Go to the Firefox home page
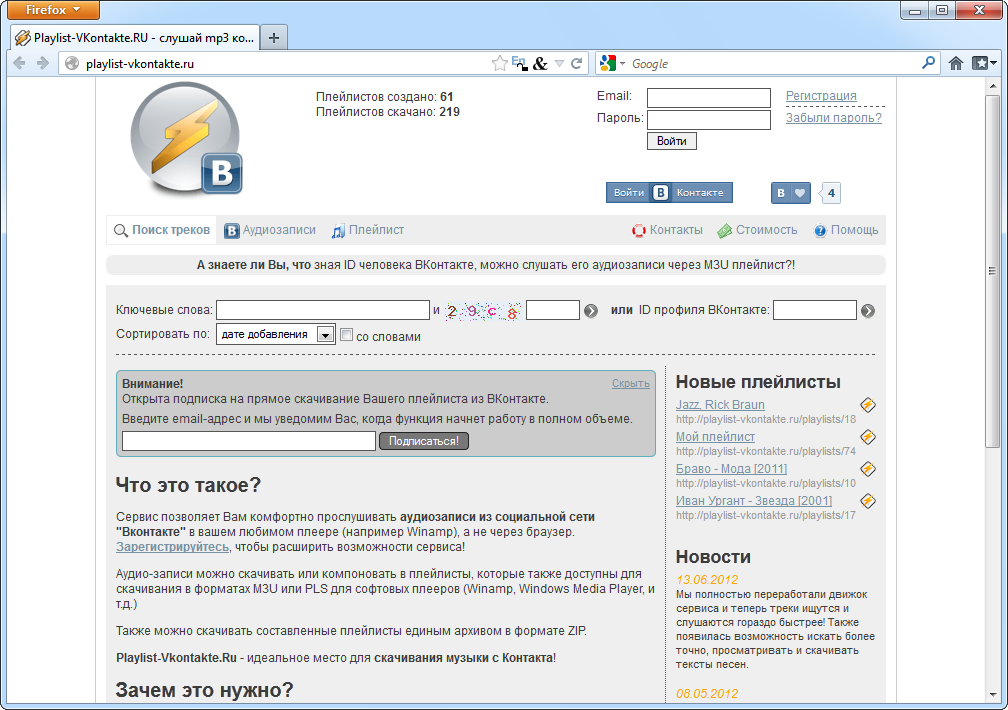1008x710 pixels. [x=956, y=63]
